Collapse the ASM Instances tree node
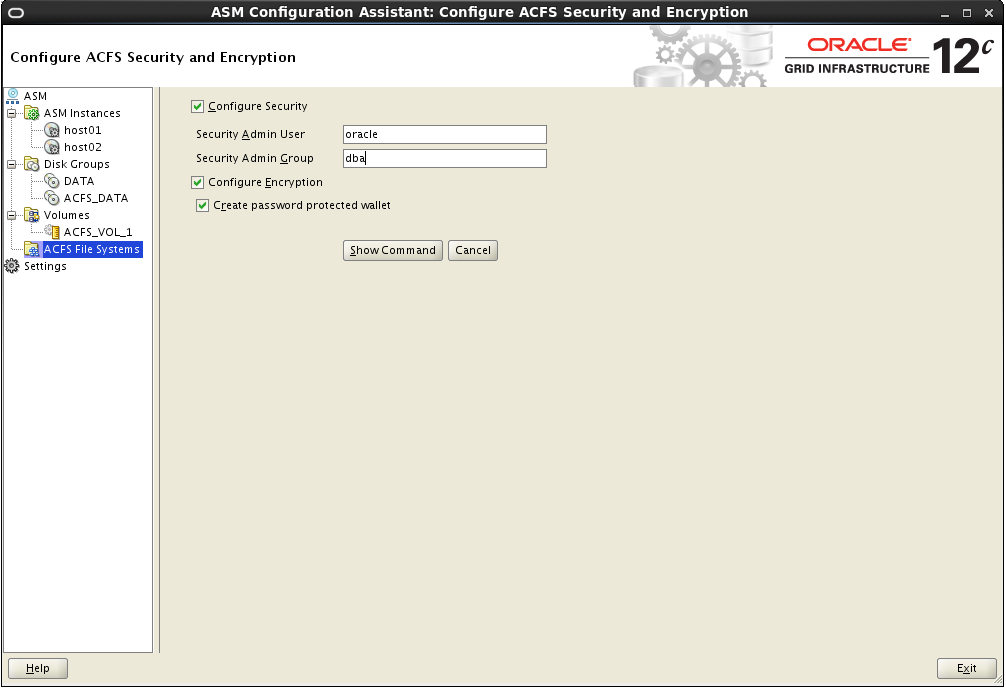Viewport: 1006px width, 688px height. (12, 113)
